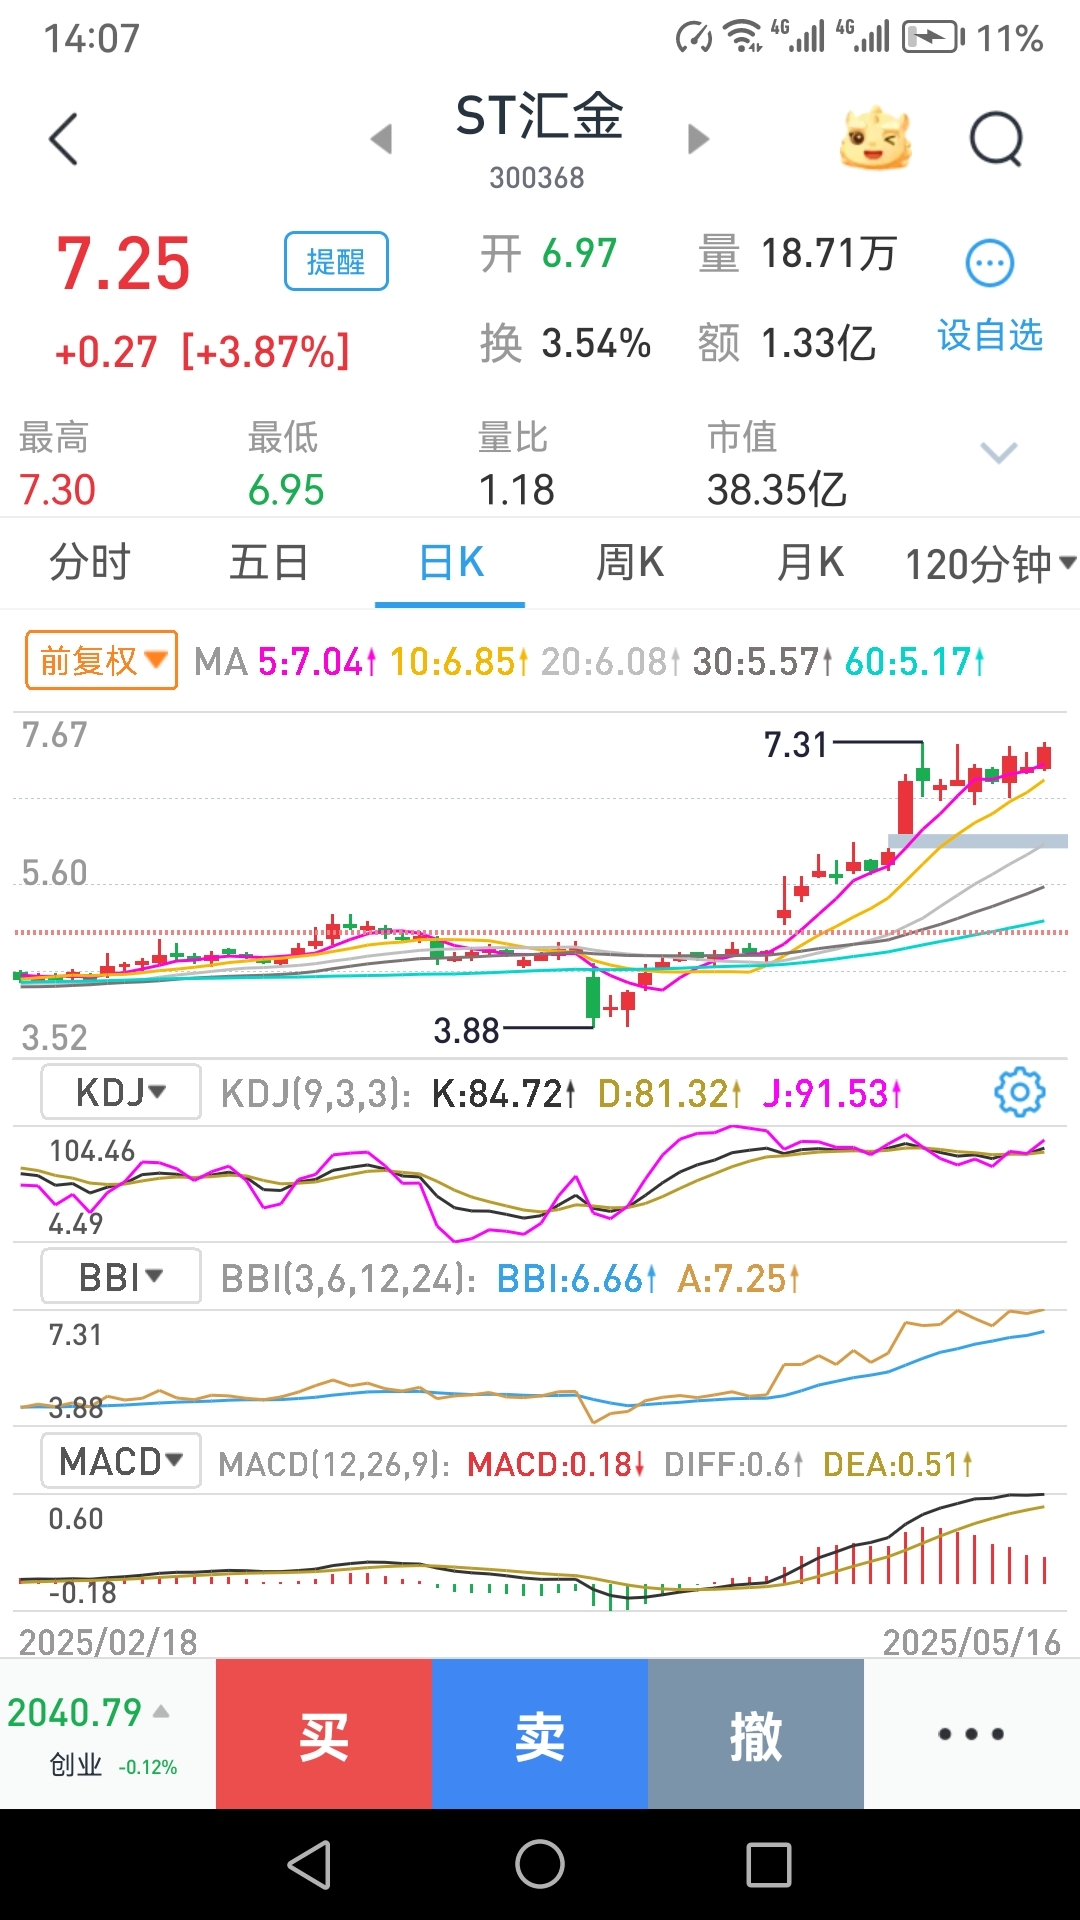Tap Android recent apps button
This screenshot has height=1920, width=1080.
769,1865
